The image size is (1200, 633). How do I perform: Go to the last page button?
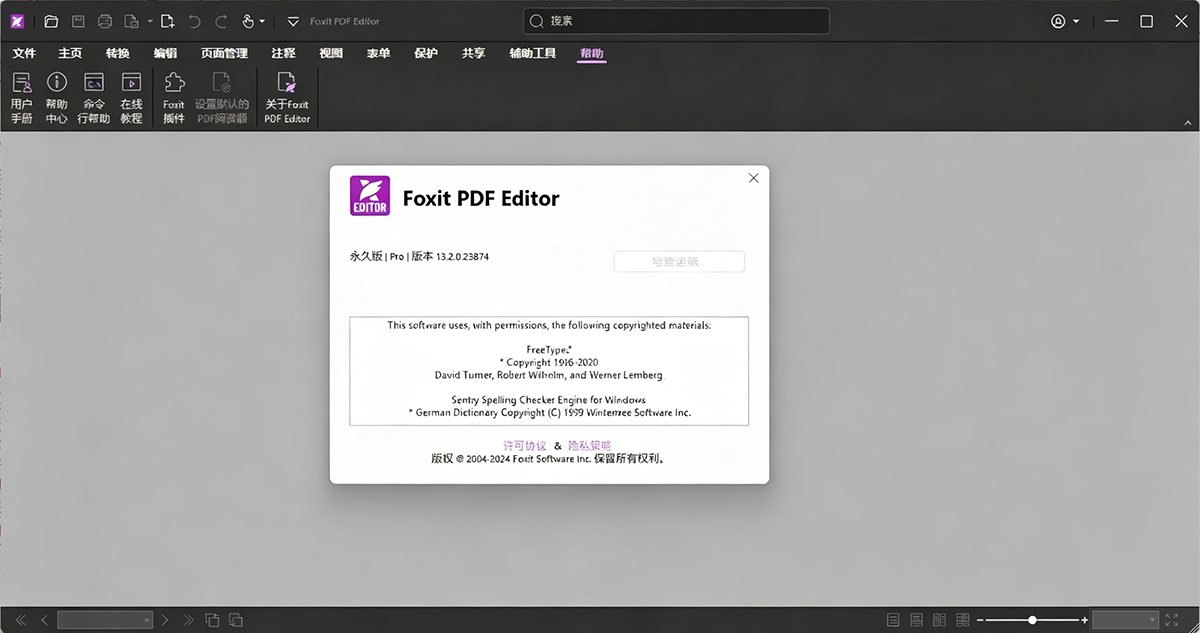[187, 620]
